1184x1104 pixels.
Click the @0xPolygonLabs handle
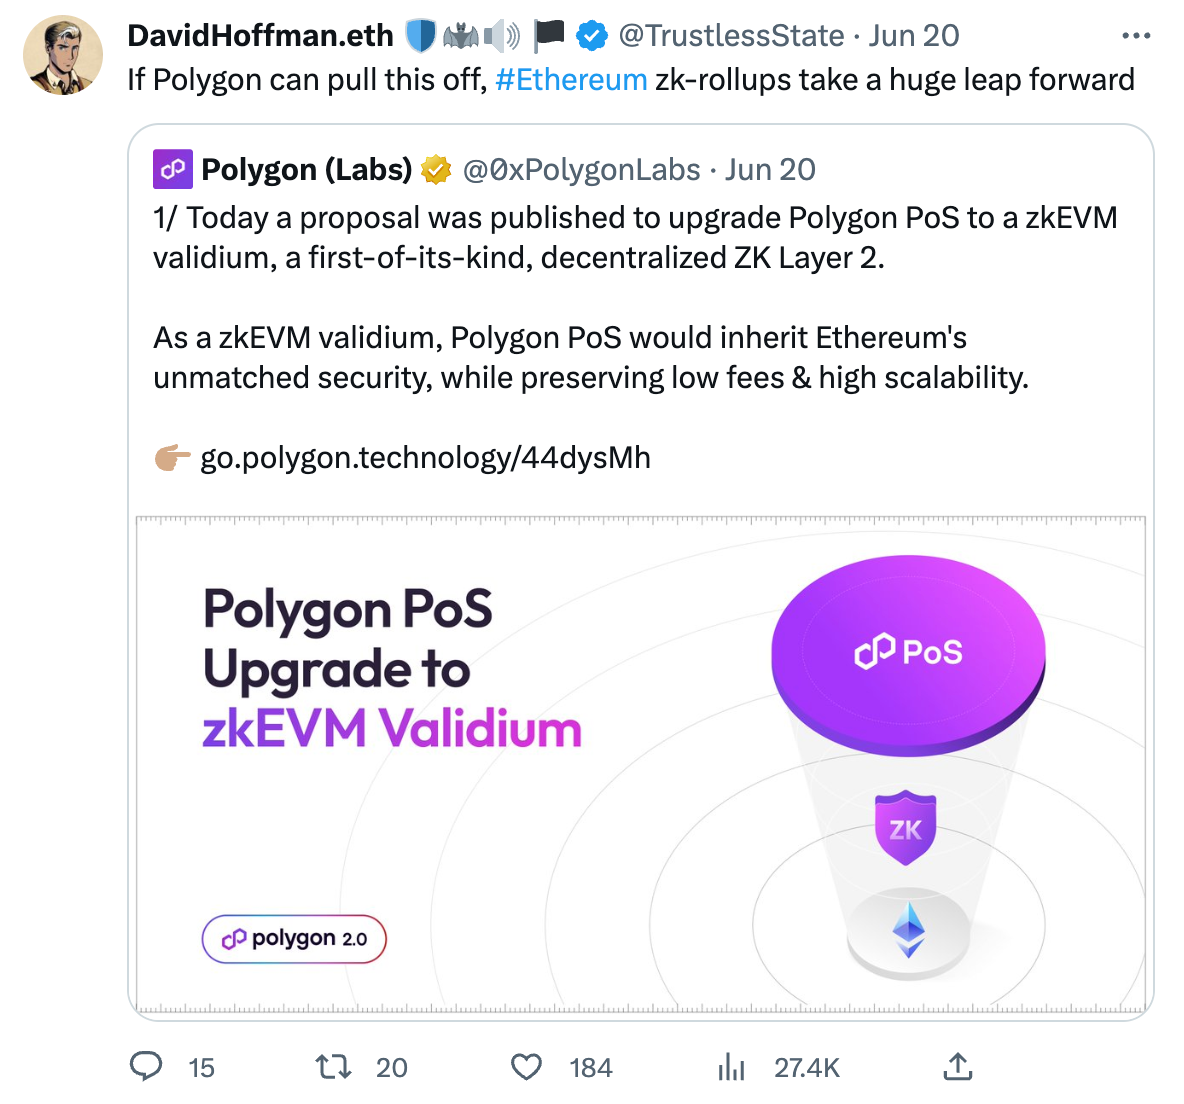[581, 170]
